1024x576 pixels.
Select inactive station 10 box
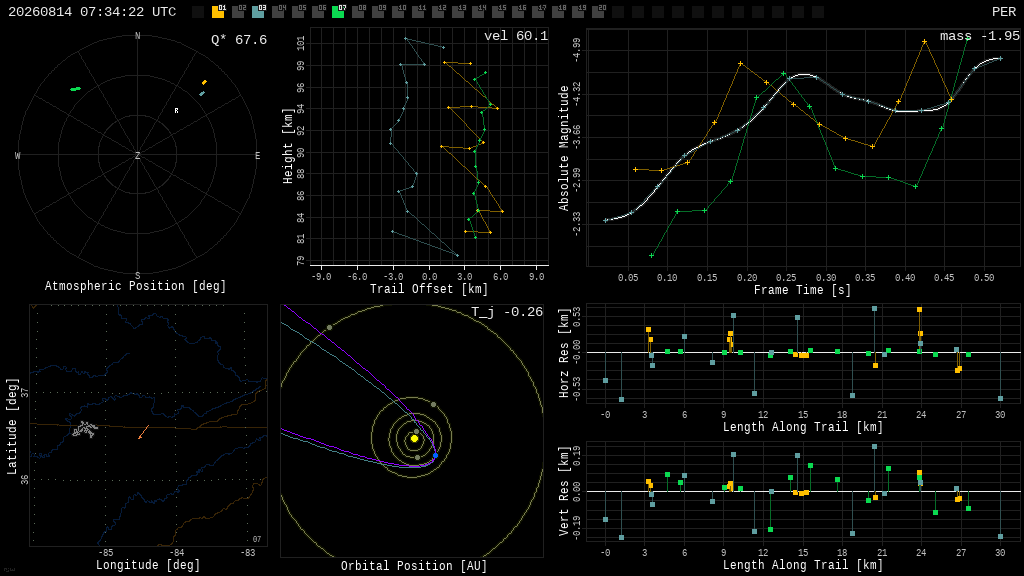pos(398,12)
